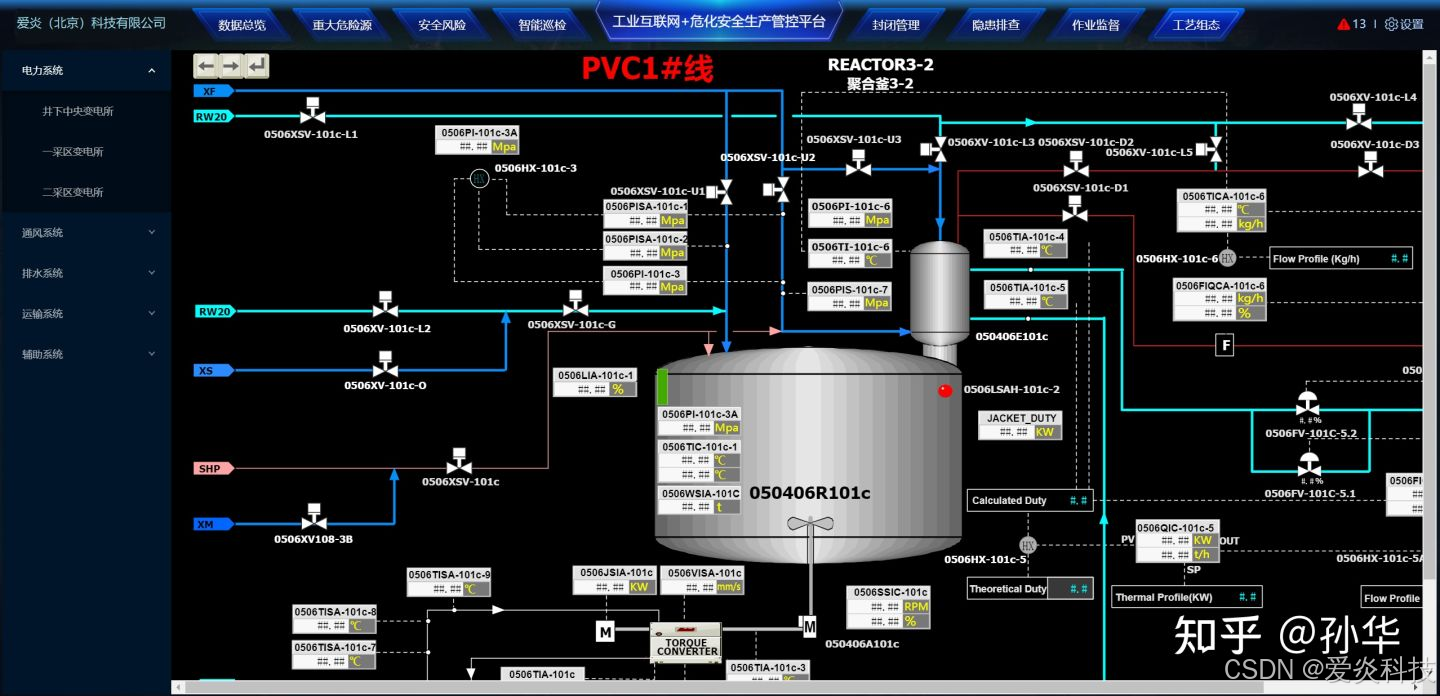
Task: Click the alert bell showing 13
Action: coord(1351,24)
